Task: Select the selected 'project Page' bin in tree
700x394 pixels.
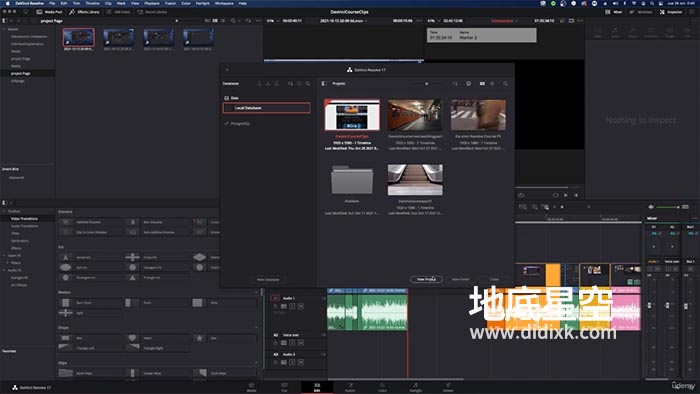Action: click(21, 73)
